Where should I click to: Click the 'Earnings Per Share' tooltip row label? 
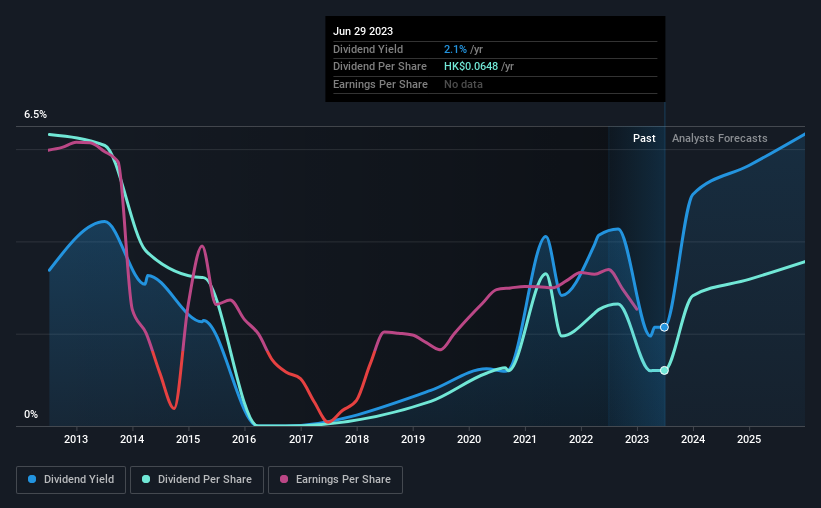380,84
